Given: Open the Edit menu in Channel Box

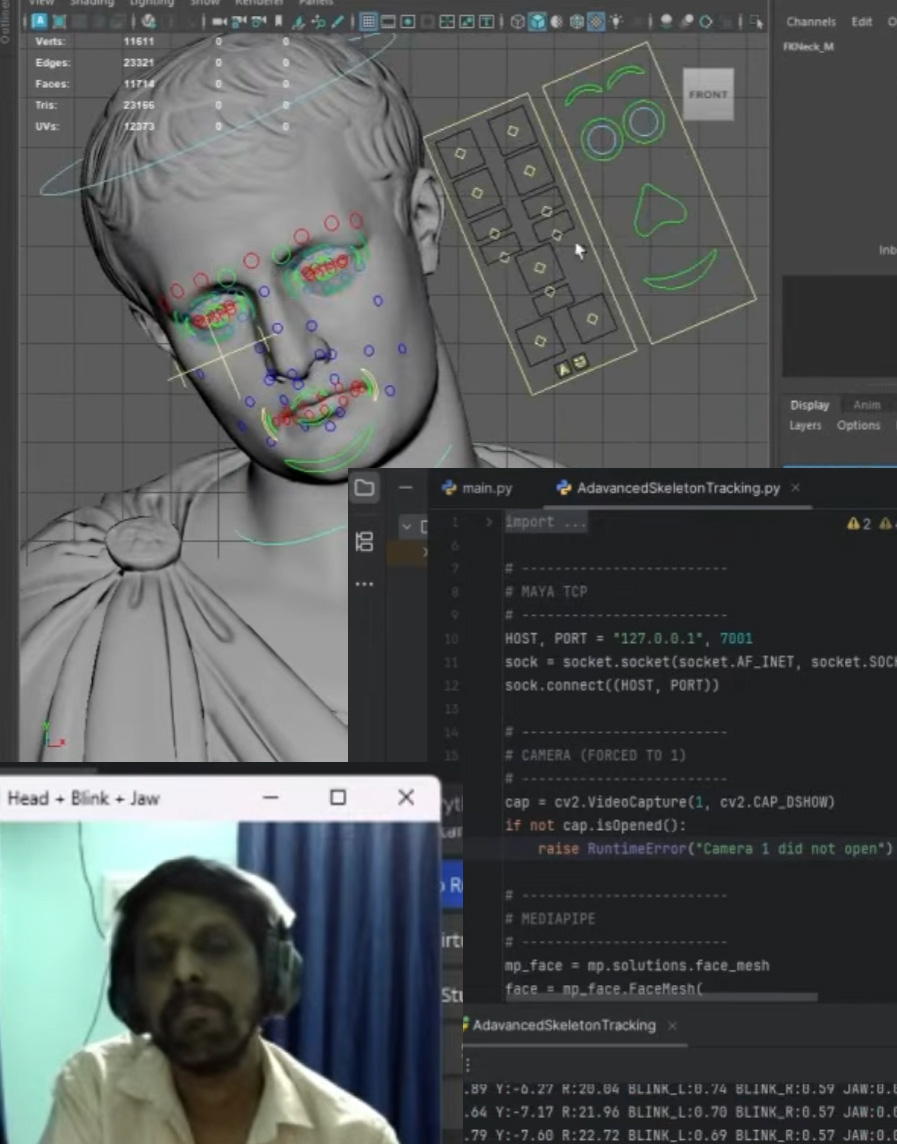Looking at the screenshot, I should coord(861,22).
